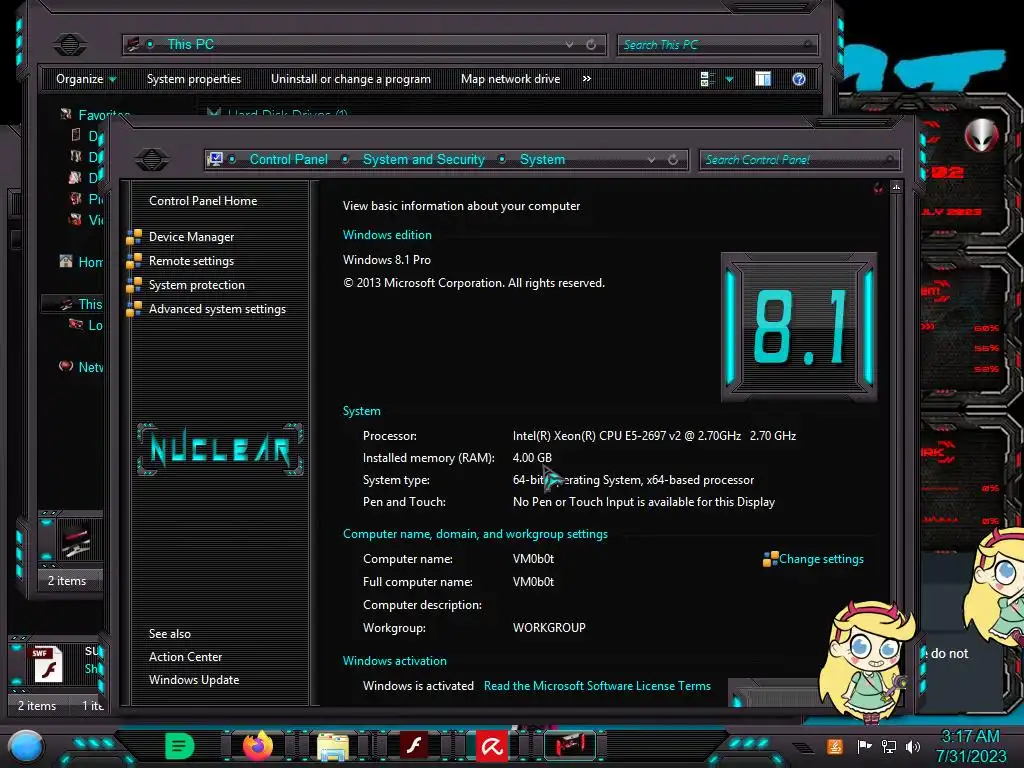Refresh the Control Panel address bar
The height and width of the screenshot is (768, 1024).
(673, 159)
